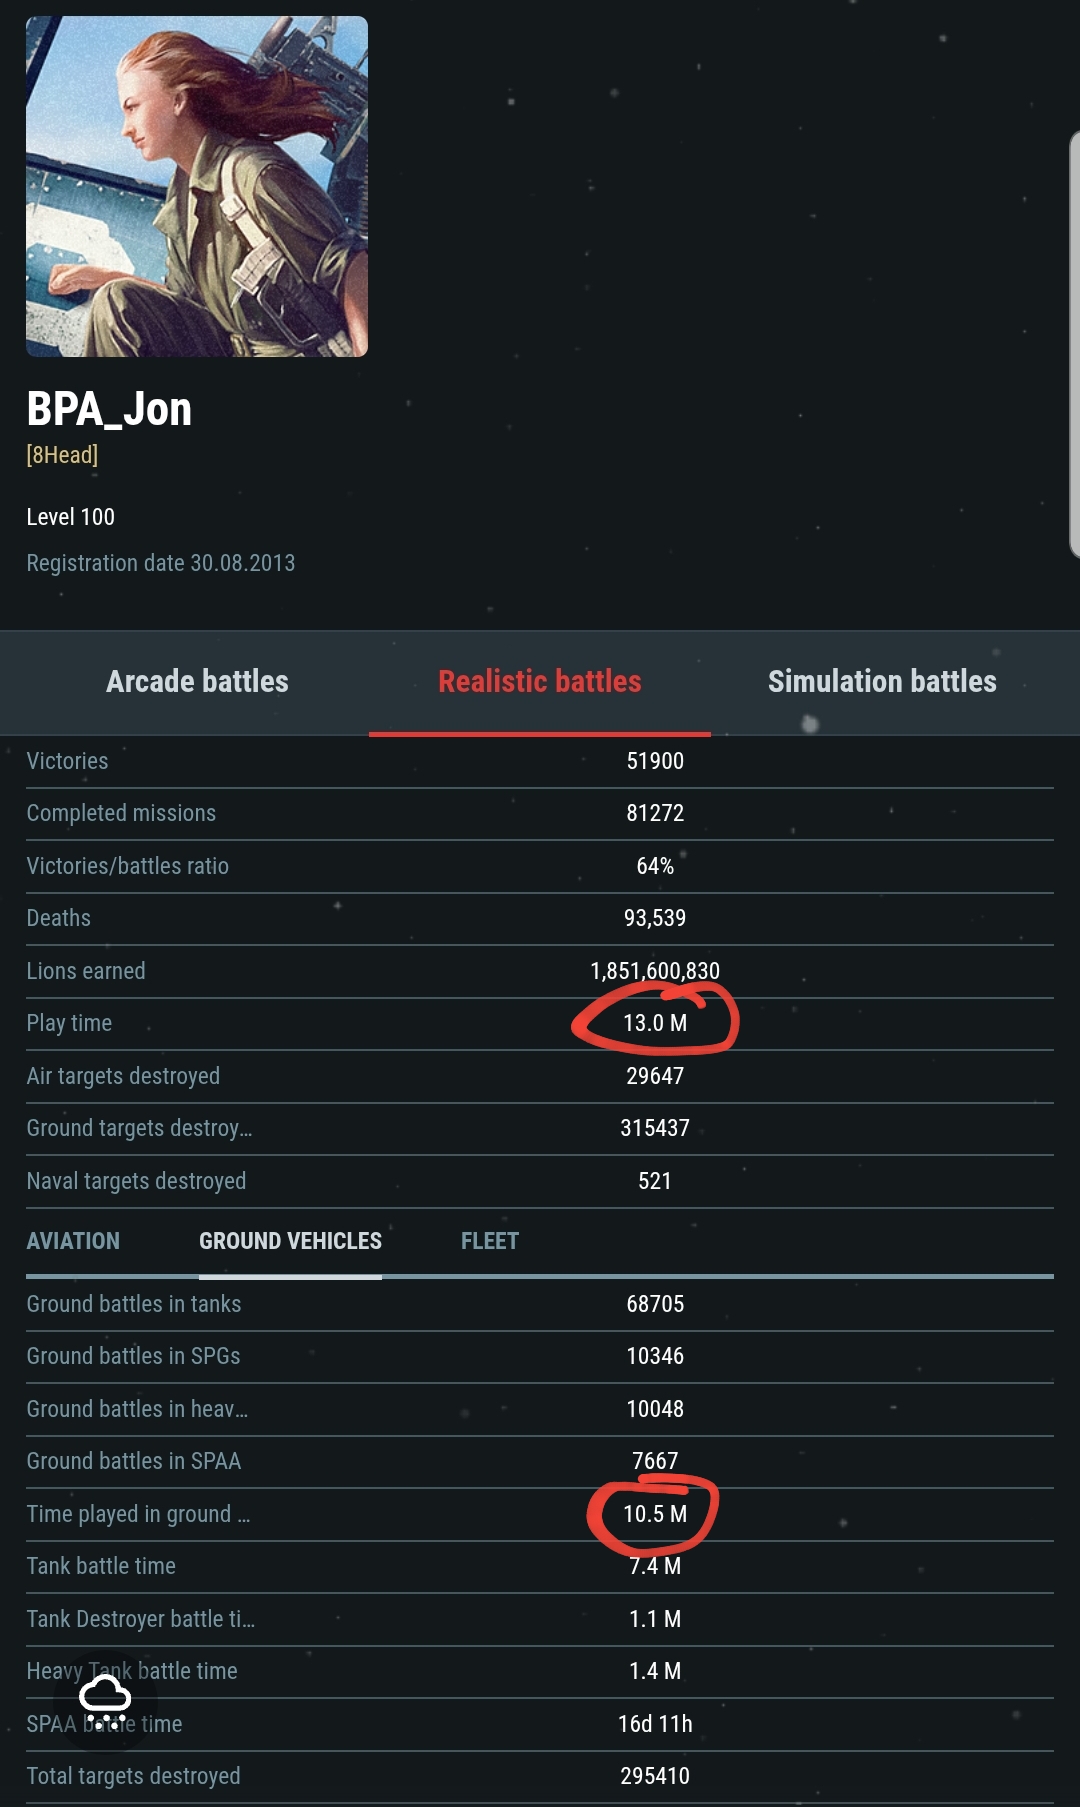This screenshot has height=1807, width=1080.
Task: Expand truncated Ground targets destroyed label
Action: 139,1128
